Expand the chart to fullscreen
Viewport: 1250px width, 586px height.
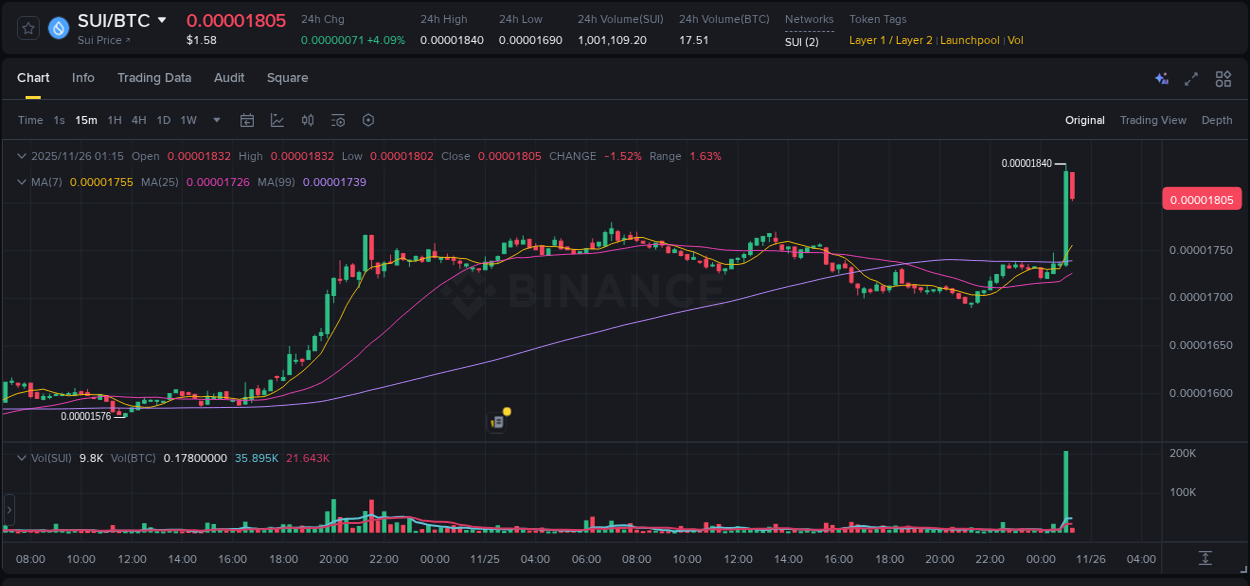1191,78
